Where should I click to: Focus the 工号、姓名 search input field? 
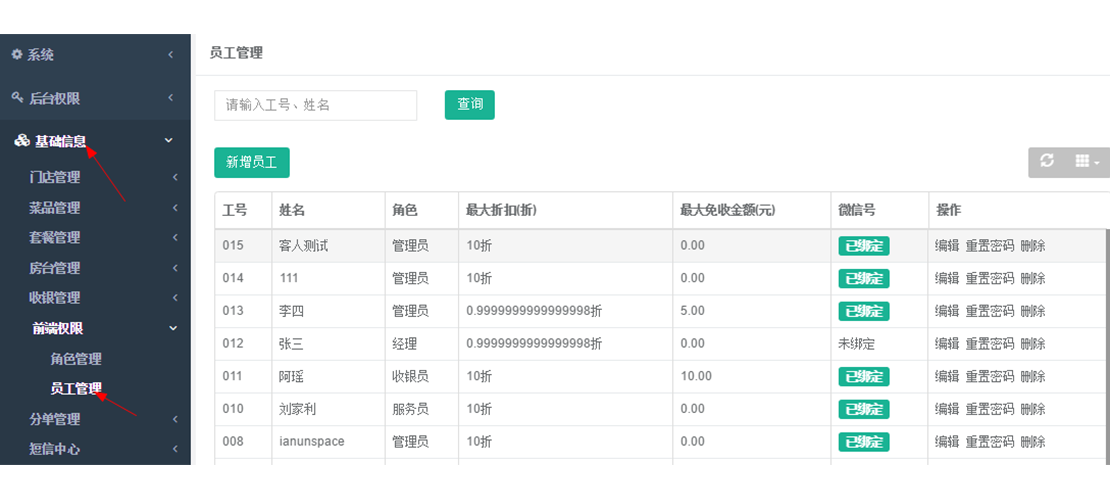click(x=315, y=105)
